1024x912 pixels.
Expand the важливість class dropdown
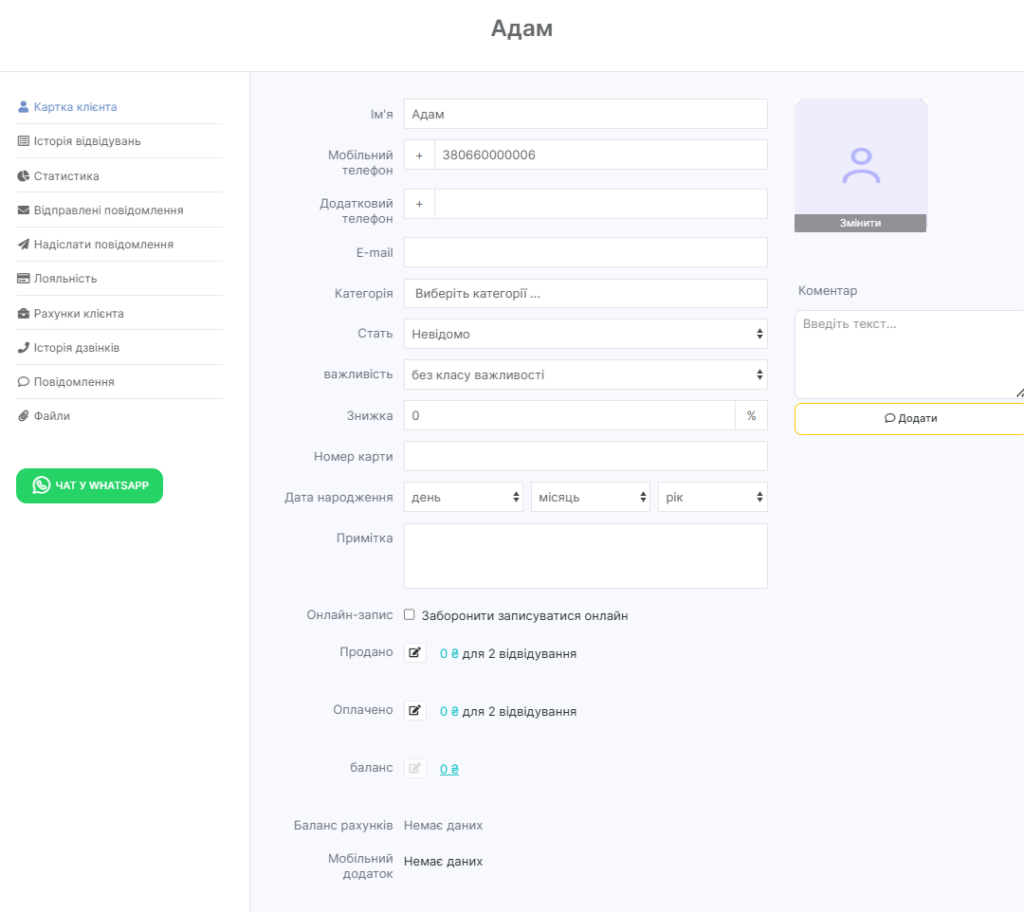click(x=585, y=375)
